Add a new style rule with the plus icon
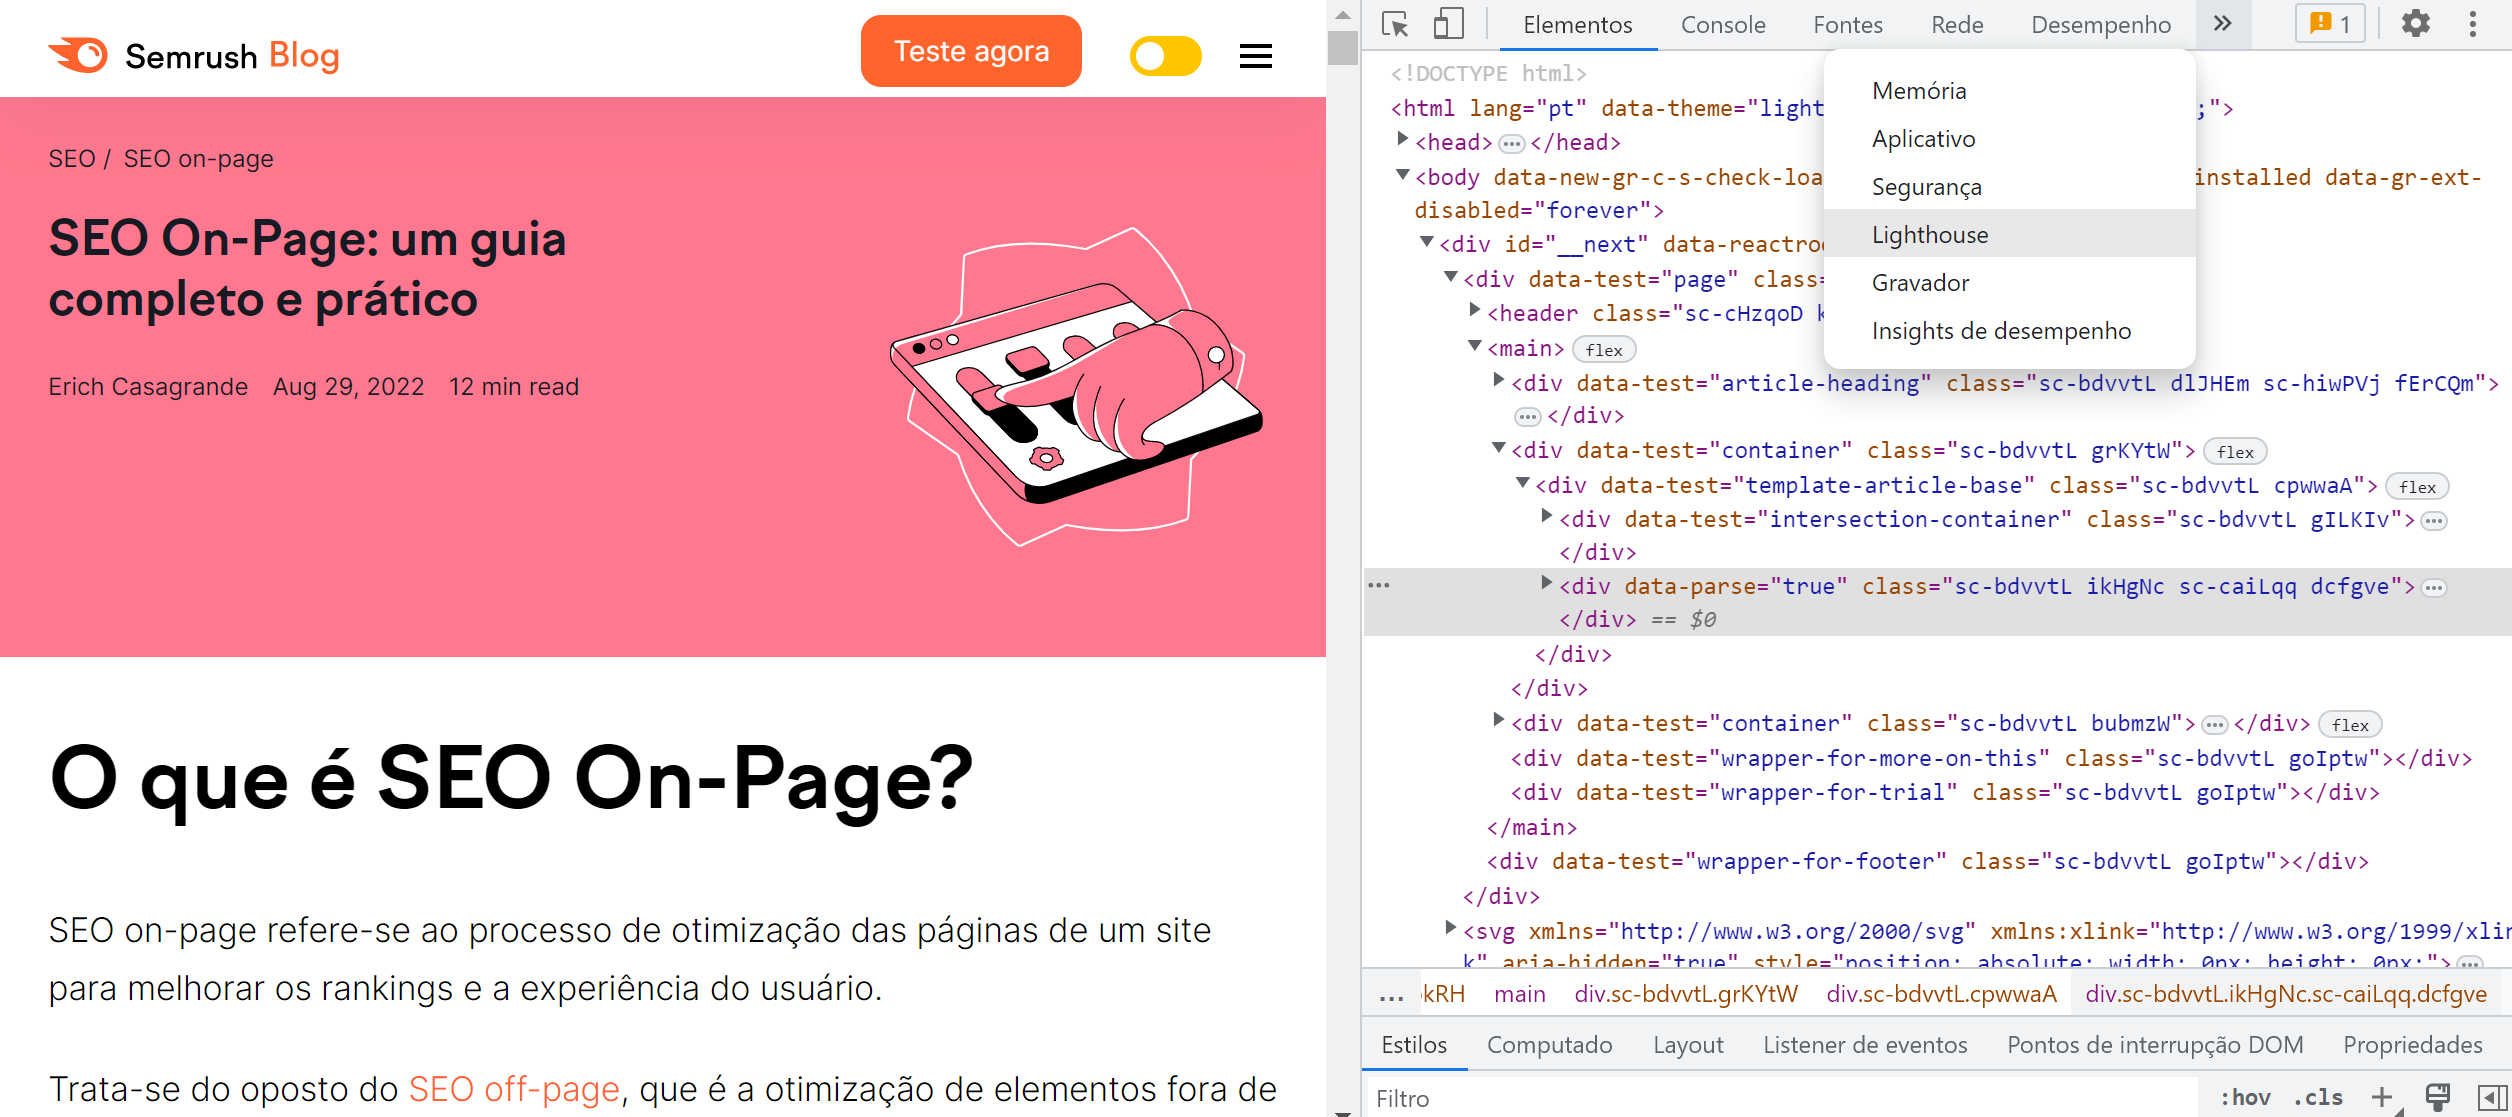This screenshot has width=2512, height=1117. pyautogui.click(x=2383, y=1095)
